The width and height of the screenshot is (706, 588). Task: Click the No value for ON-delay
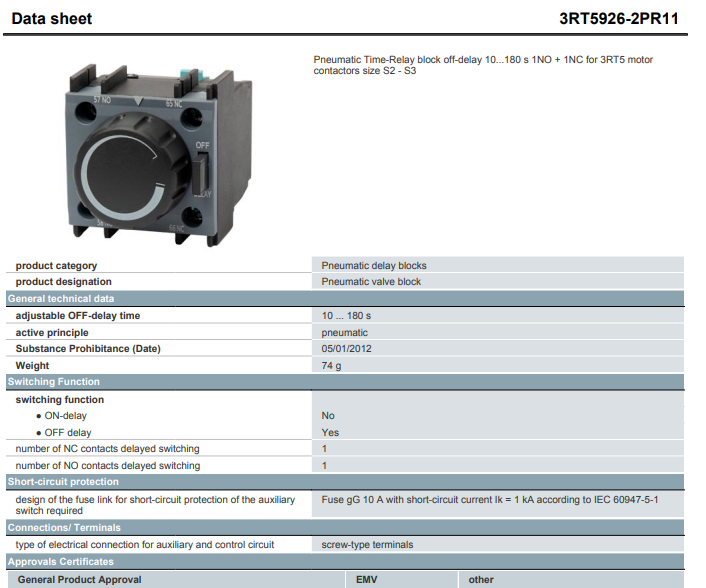point(328,416)
